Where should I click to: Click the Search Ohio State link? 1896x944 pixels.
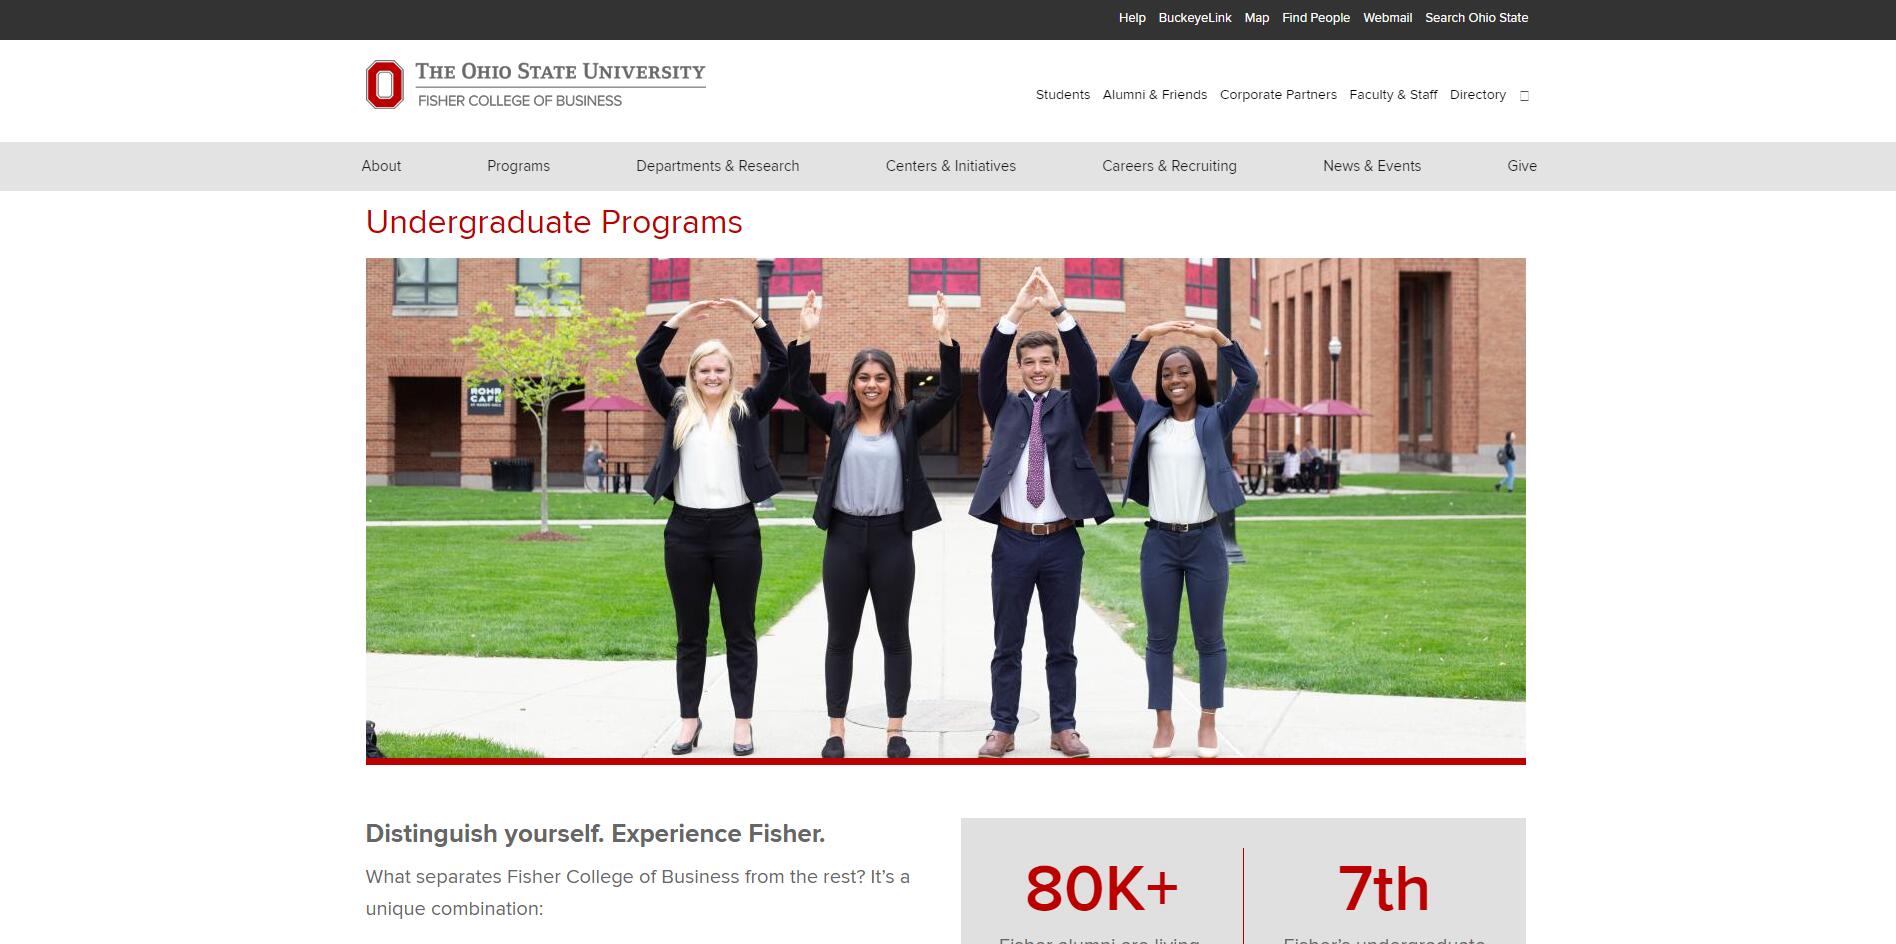tap(1476, 18)
